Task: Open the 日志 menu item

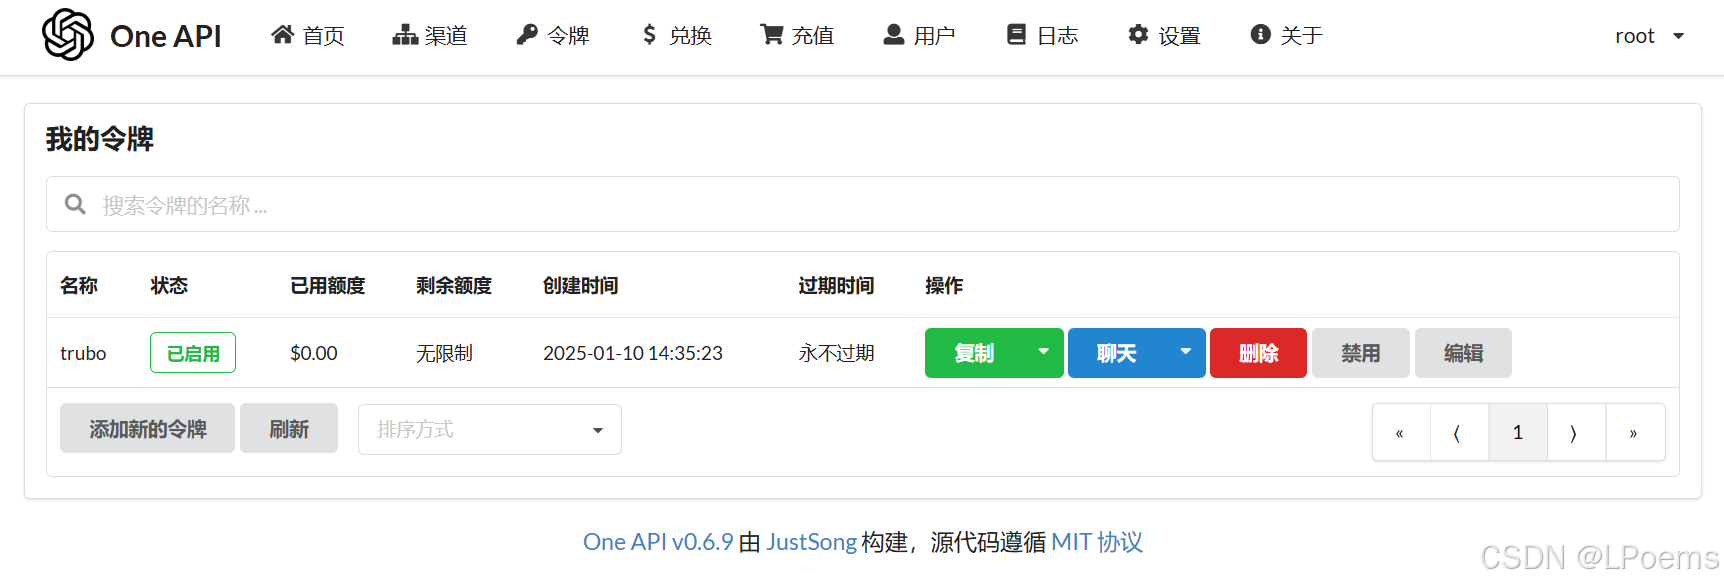Action: pyautogui.click(x=1042, y=36)
